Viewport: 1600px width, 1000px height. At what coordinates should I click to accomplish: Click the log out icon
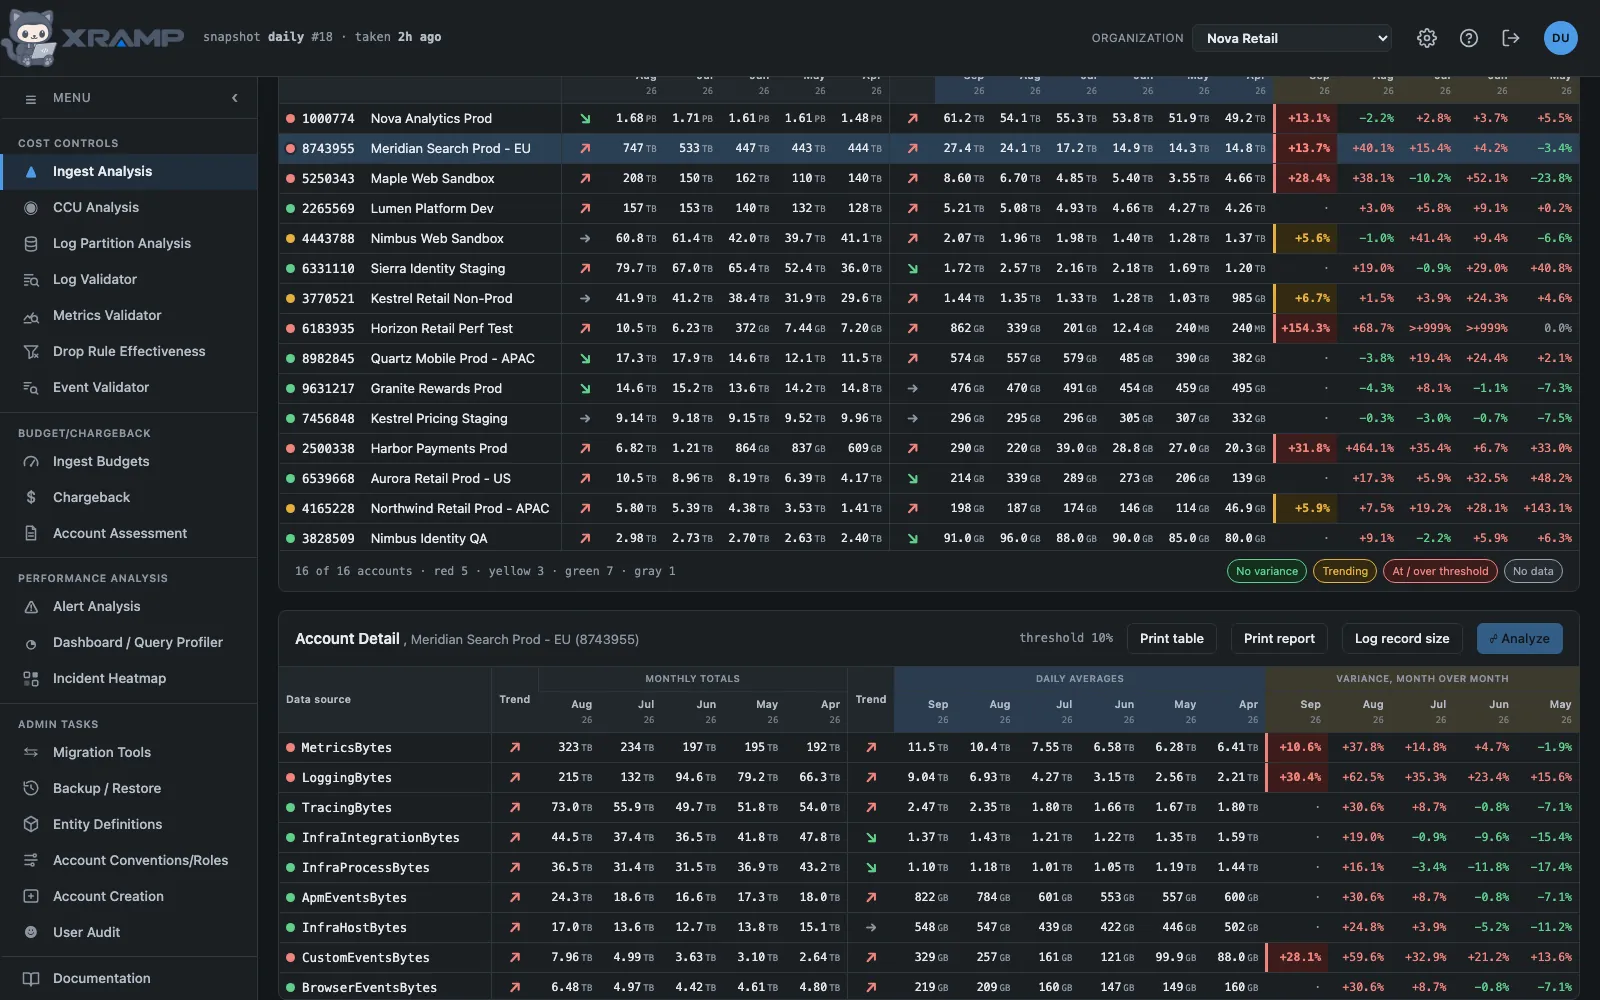click(1511, 38)
